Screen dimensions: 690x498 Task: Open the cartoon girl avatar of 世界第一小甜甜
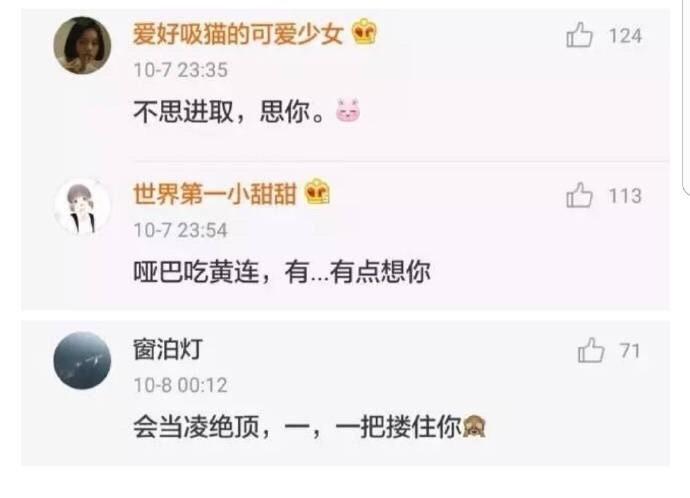82,206
